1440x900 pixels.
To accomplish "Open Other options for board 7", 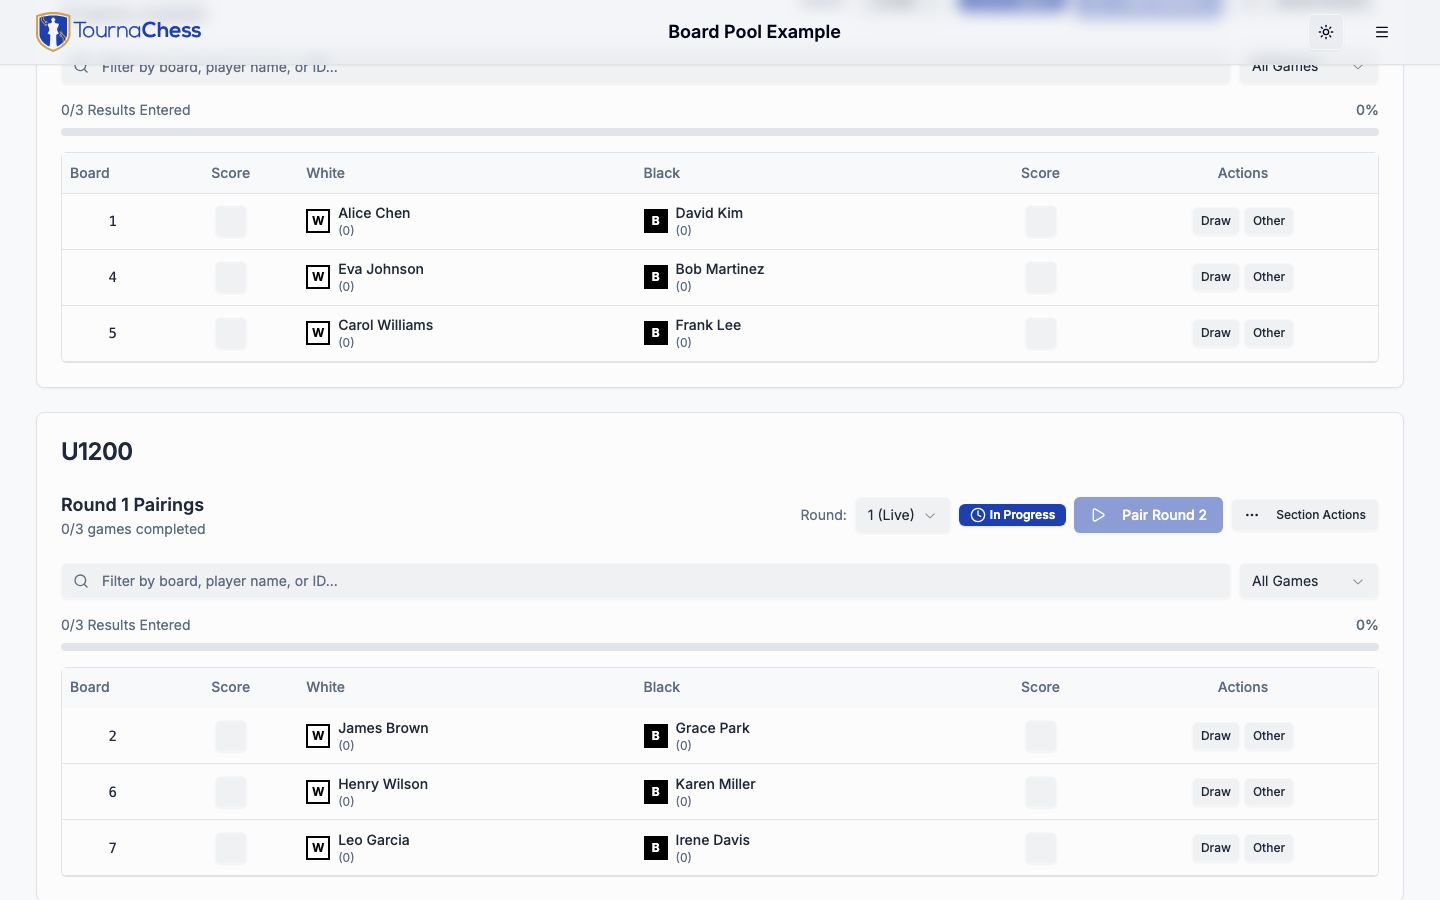I will point(1269,848).
